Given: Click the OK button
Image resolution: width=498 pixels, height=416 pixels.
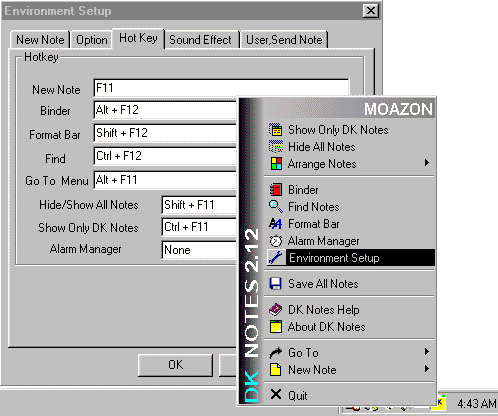Looking at the screenshot, I should click(x=175, y=365).
